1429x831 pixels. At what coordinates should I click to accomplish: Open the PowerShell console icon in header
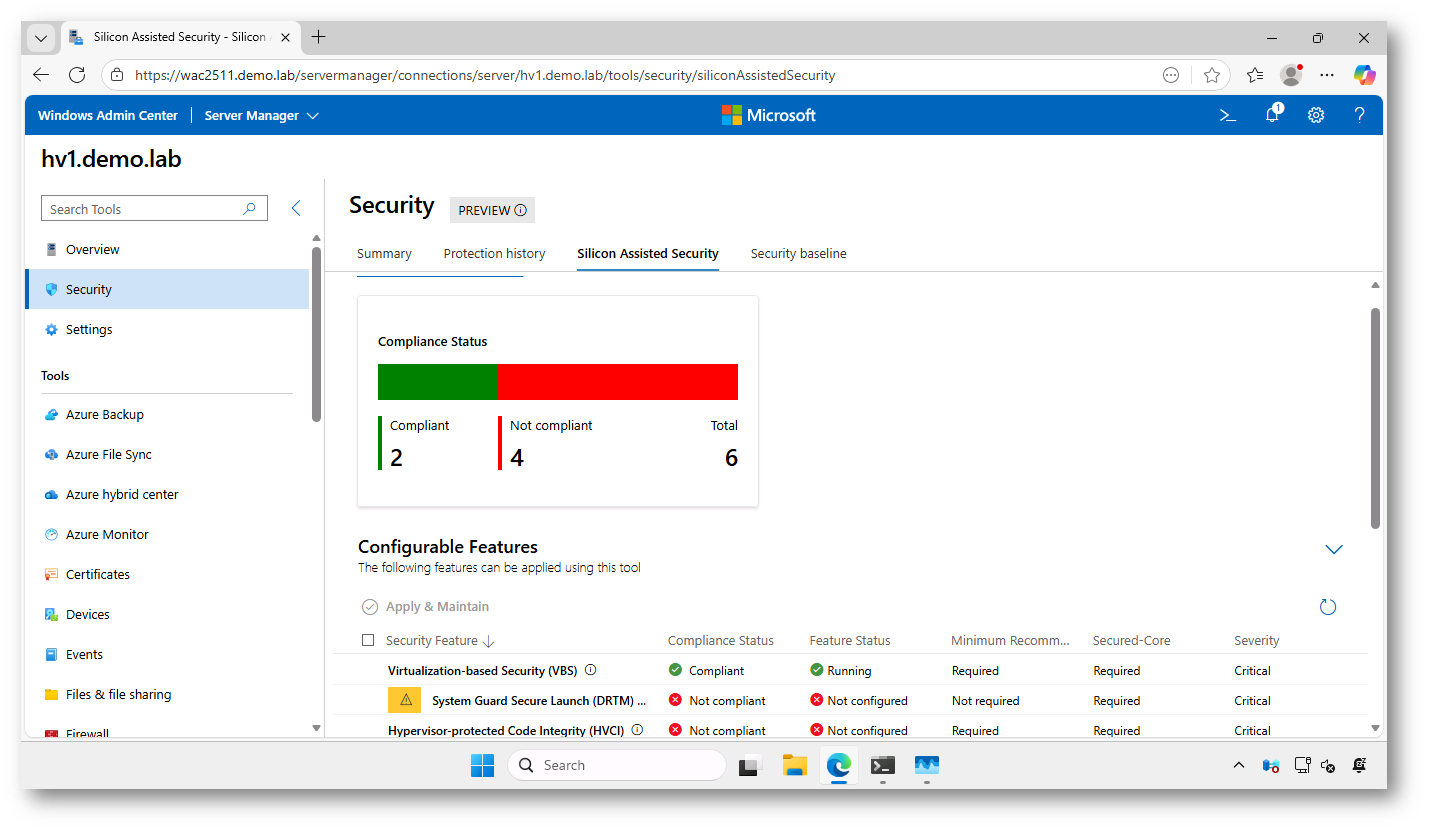point(1228,115)
